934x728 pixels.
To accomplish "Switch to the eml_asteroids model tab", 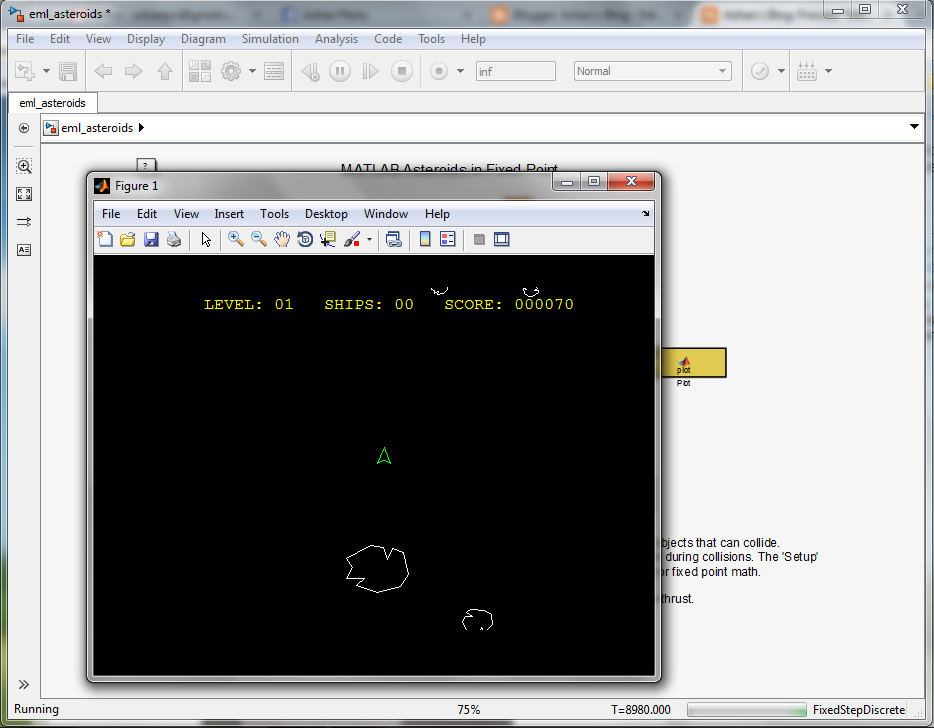I will (52, 103).
